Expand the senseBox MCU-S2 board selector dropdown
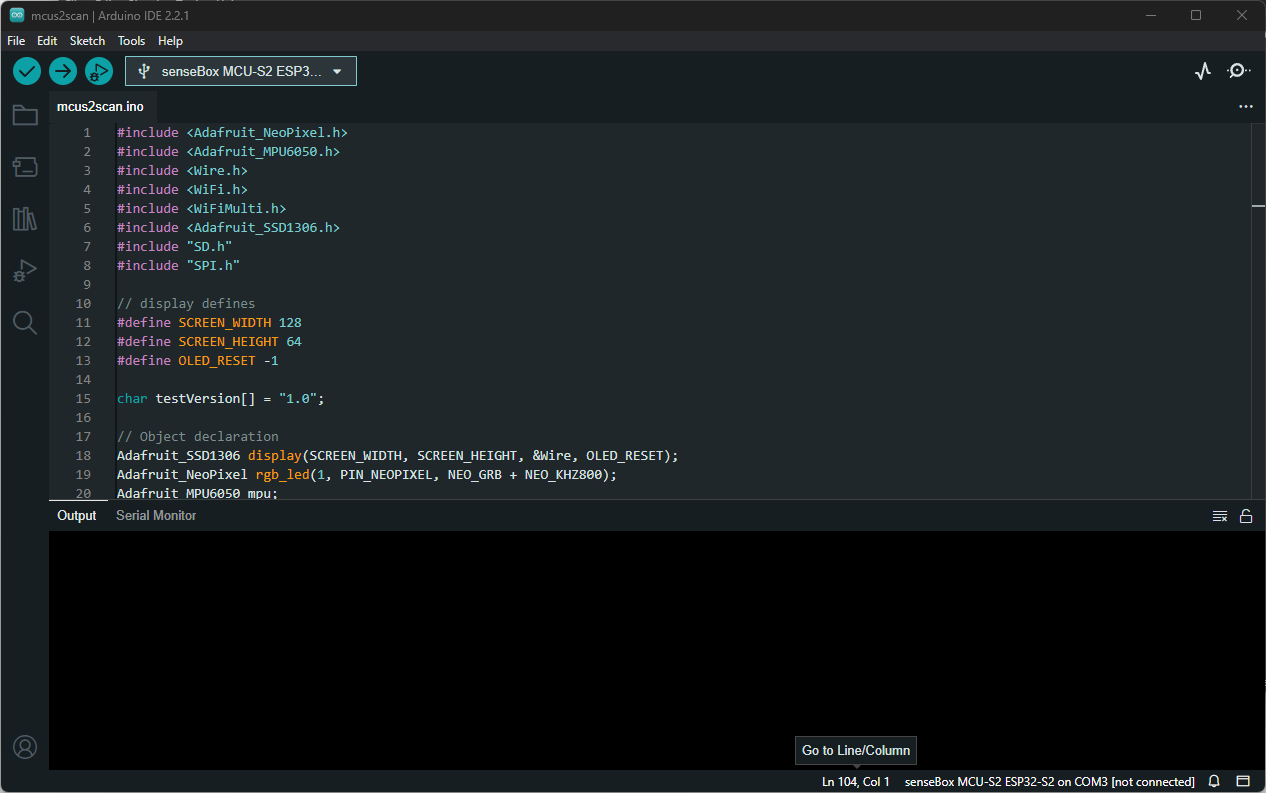The image size is (1266, 793). point(241,71)
